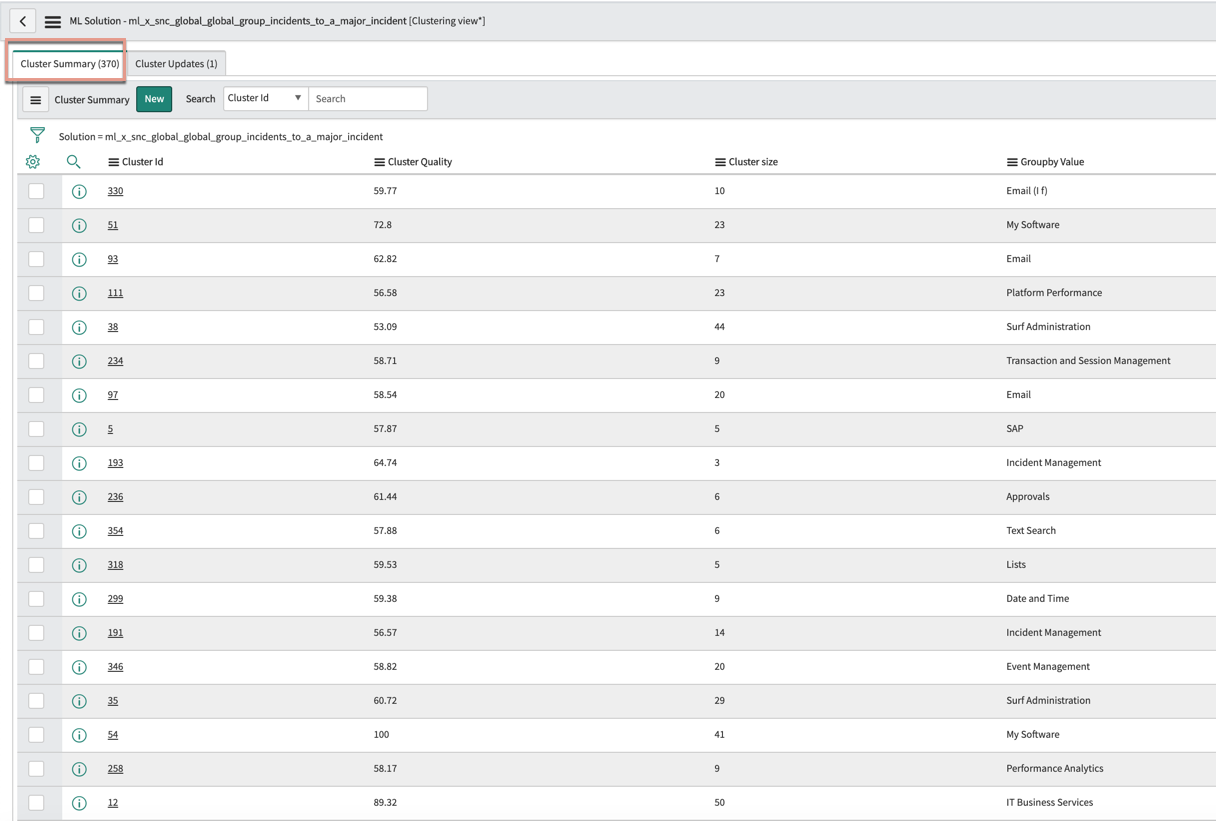Image resolution: width=1216 pixels, height=821 pixels.
Task: Click 'Performance Analytics' groupby value
Action: tap(1055, 769)
